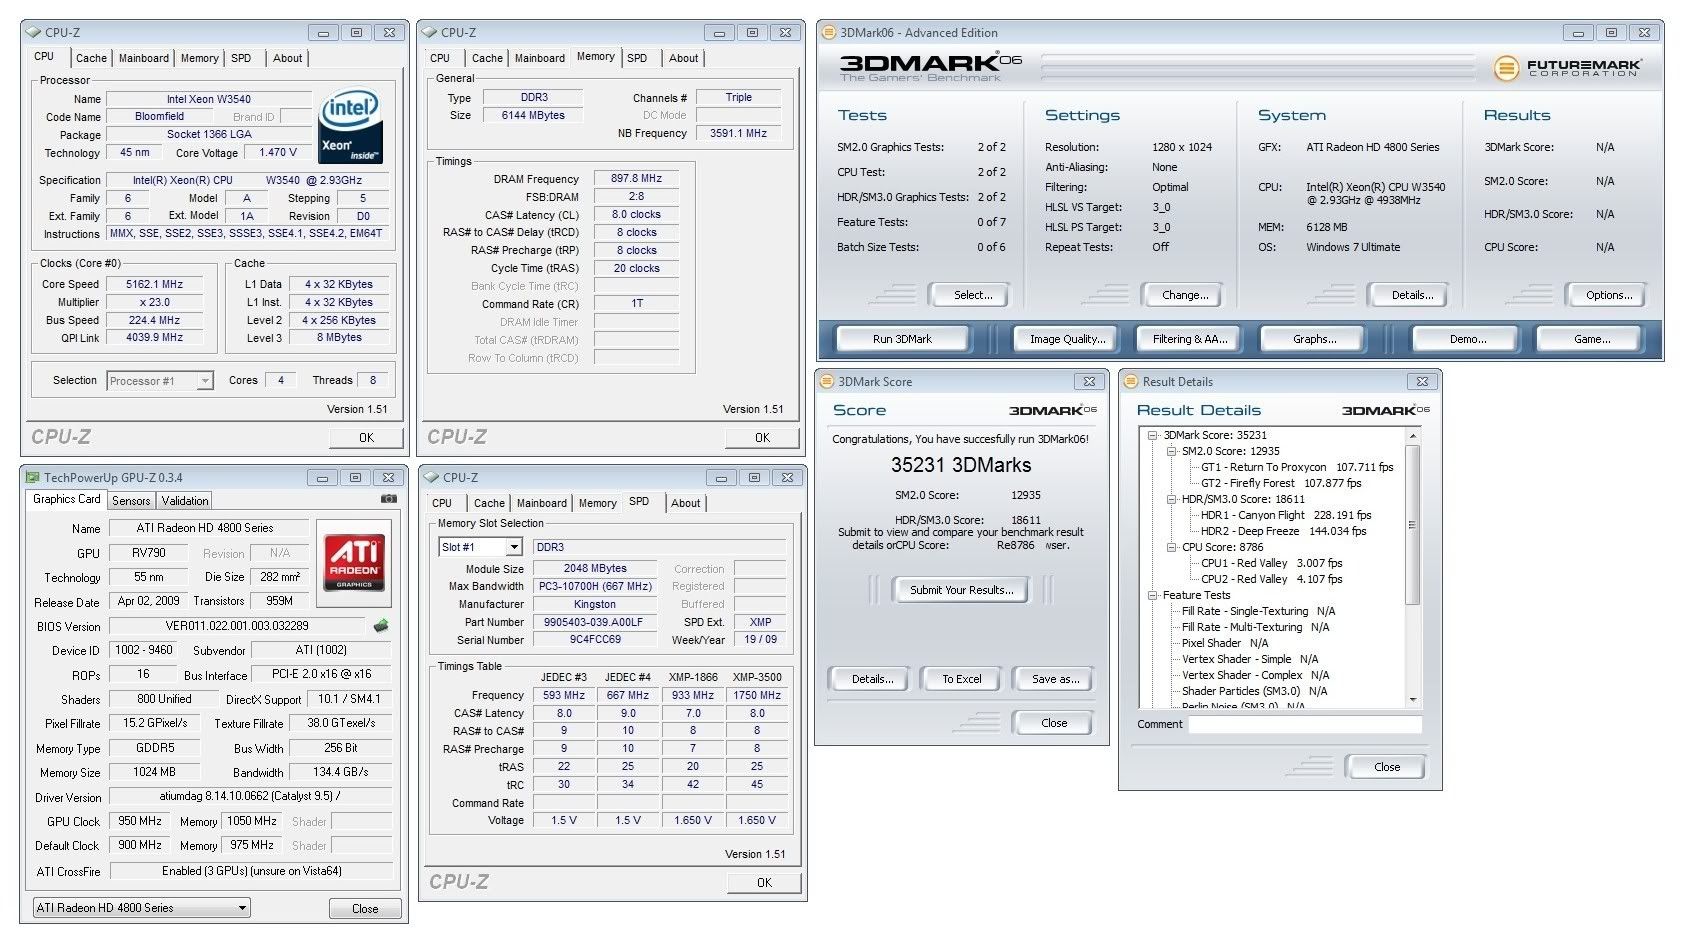Click OK in the CPU-Z SPD window
The height and width of the screenshot is (945, 1688).
(x=764, y=883)
